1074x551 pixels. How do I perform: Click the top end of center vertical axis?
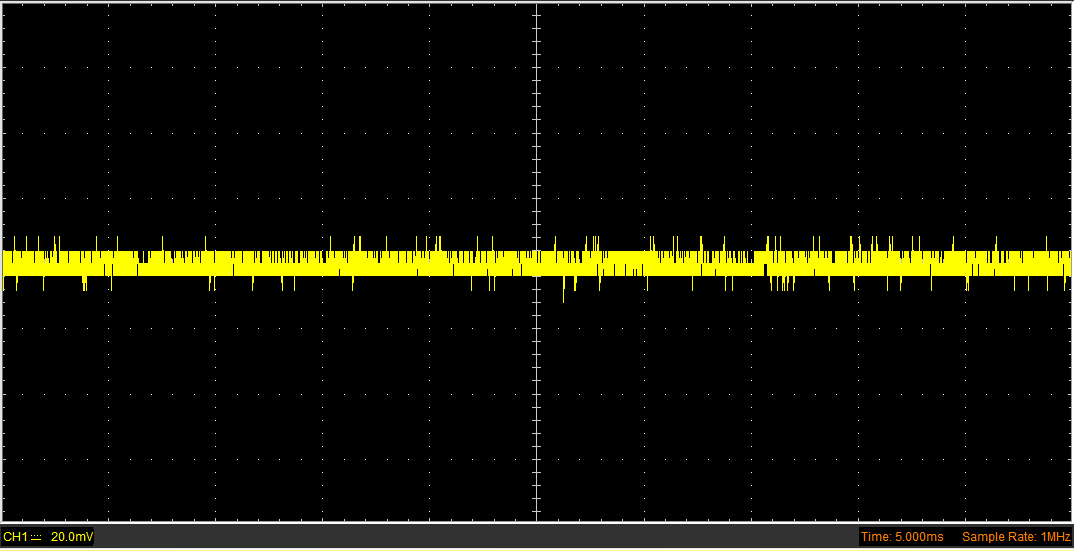click(x=537, y=6)
